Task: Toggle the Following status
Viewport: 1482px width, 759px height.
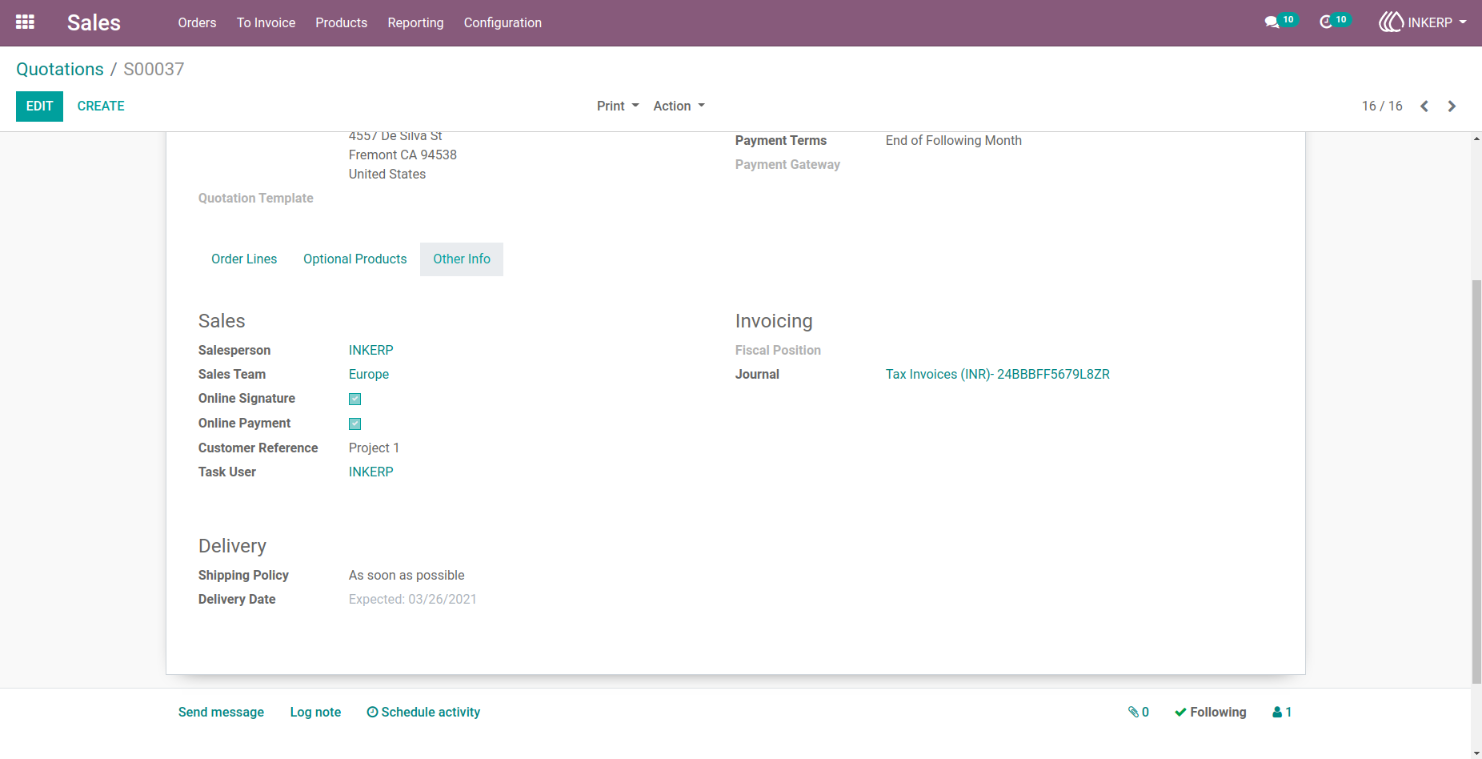Action: pos(1210,712)
